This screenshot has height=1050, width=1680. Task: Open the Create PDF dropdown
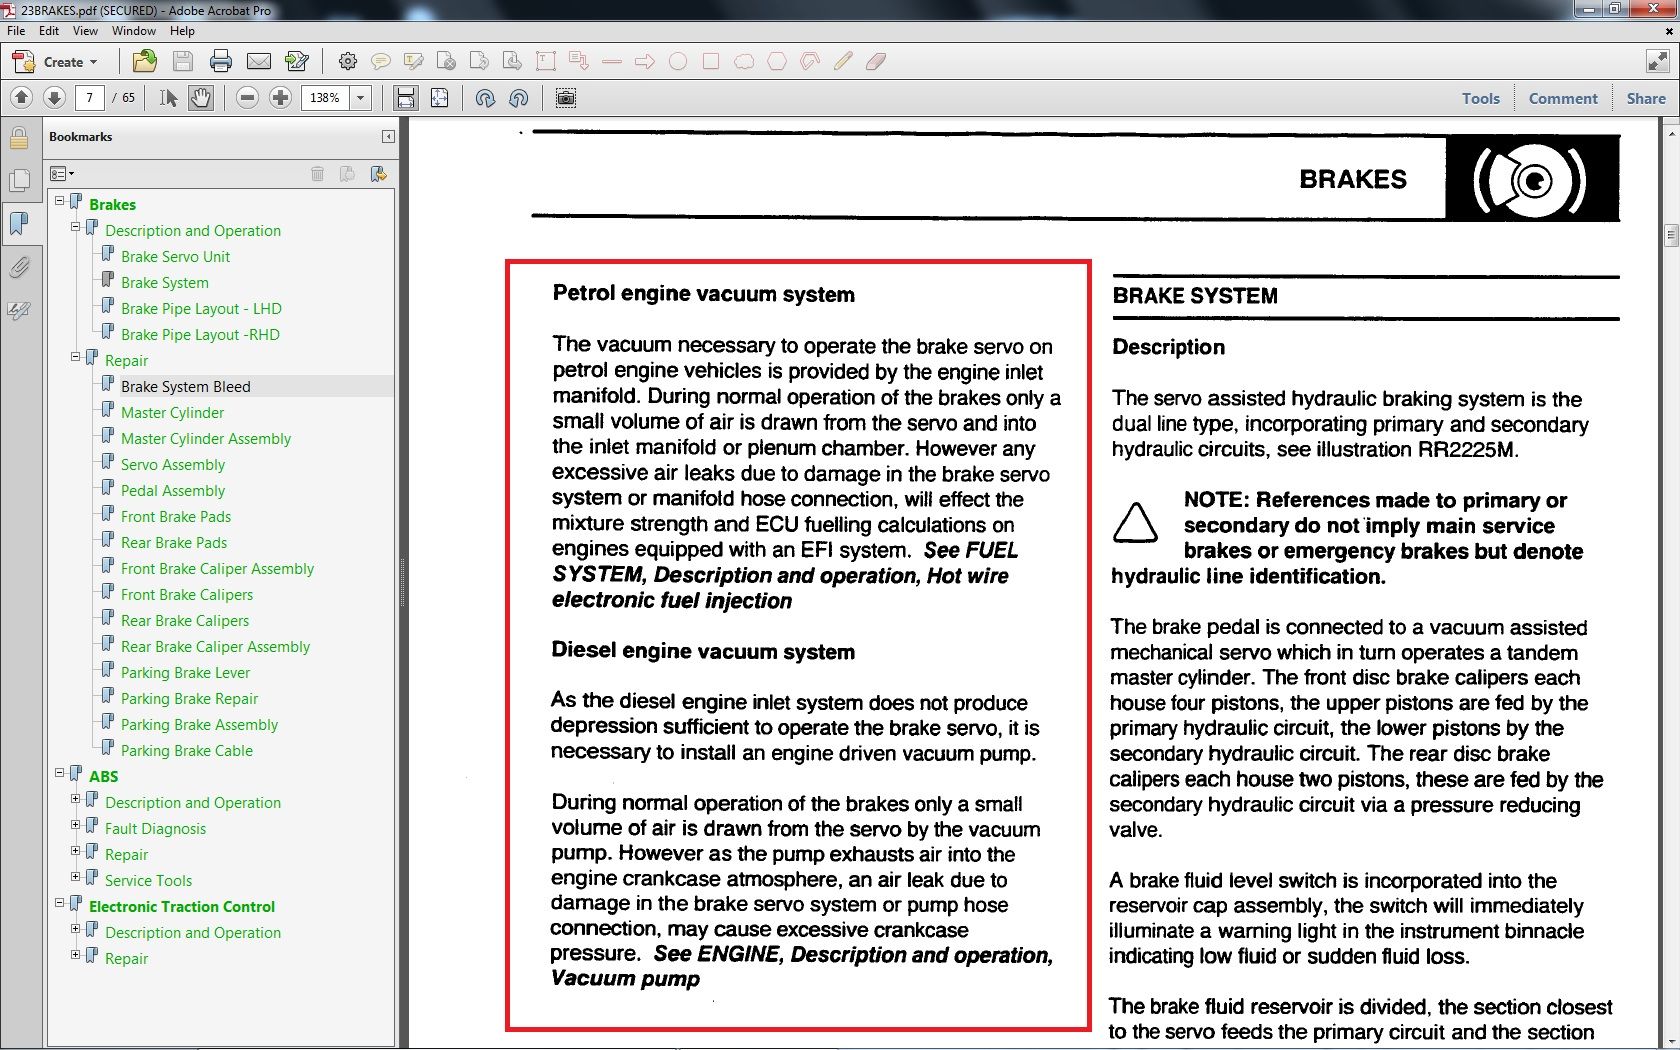point(55,62)
